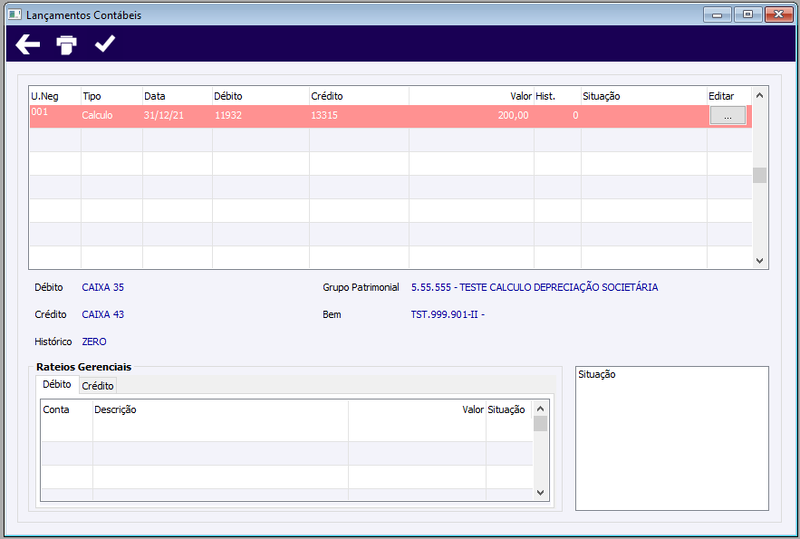Click the printer icon in toolbar
This screenshot has width=800, height=539.
pos(66,44)
